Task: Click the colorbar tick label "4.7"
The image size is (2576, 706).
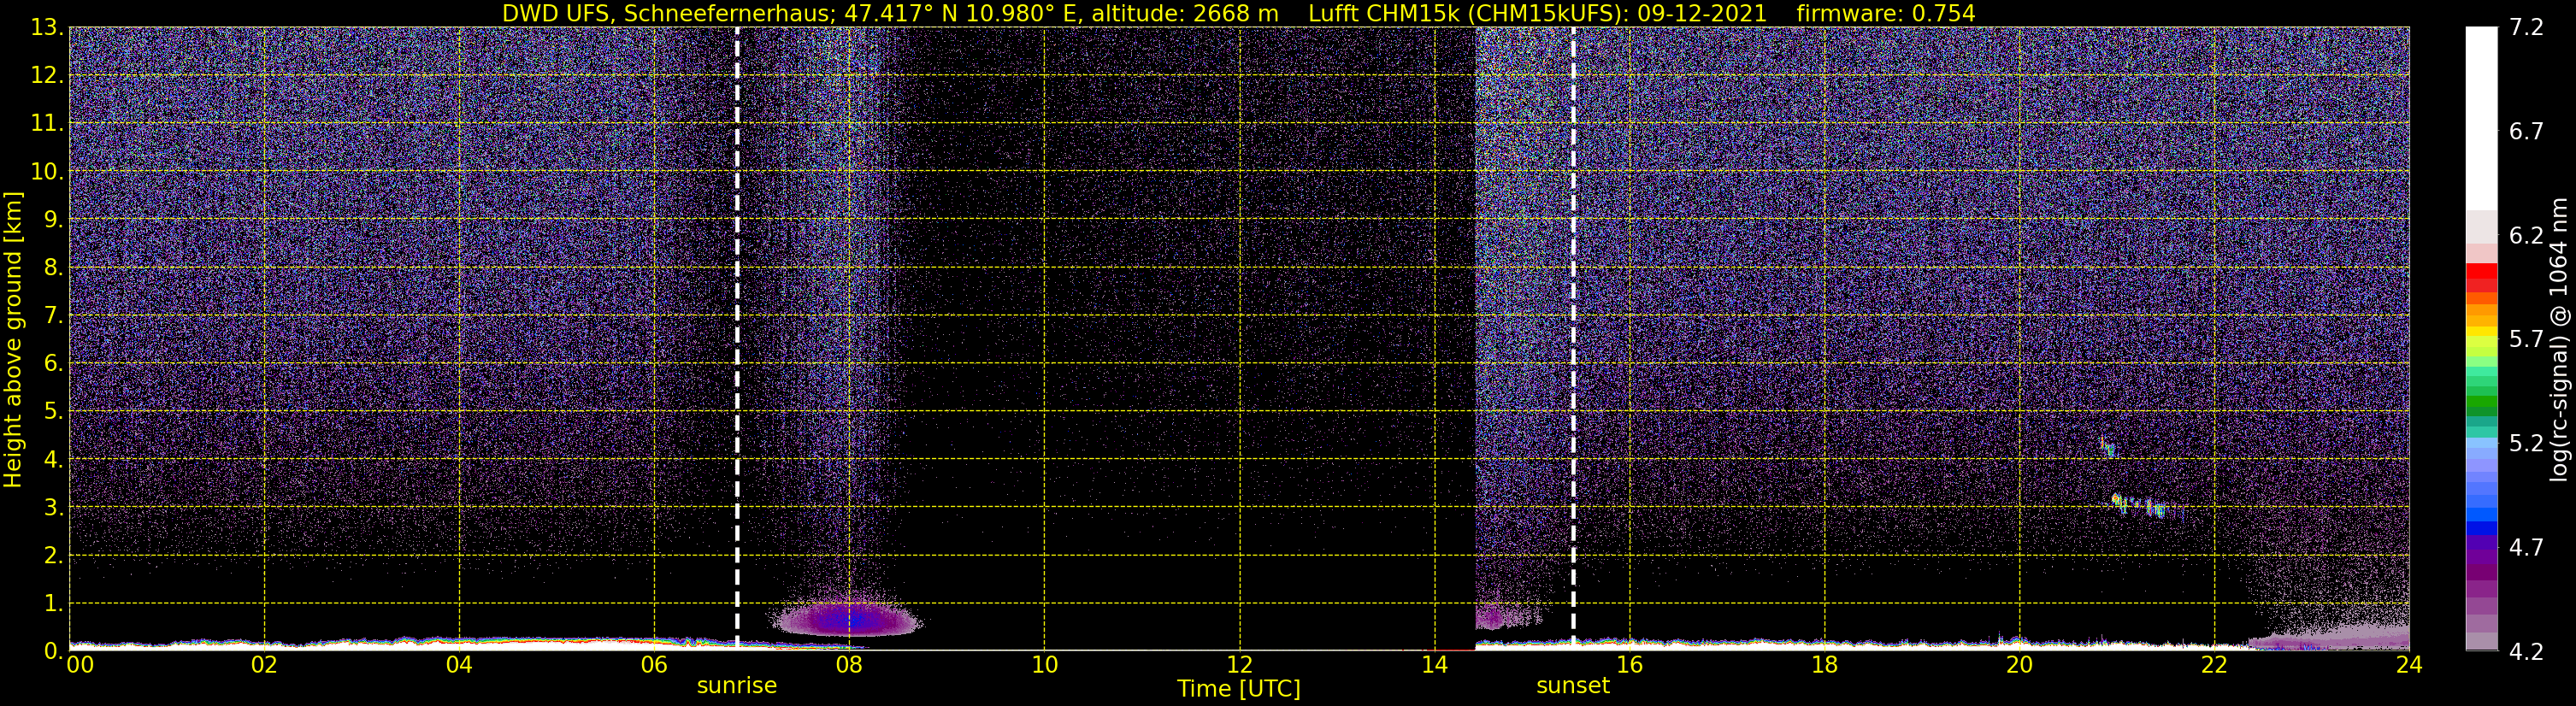Action: 2526,547
